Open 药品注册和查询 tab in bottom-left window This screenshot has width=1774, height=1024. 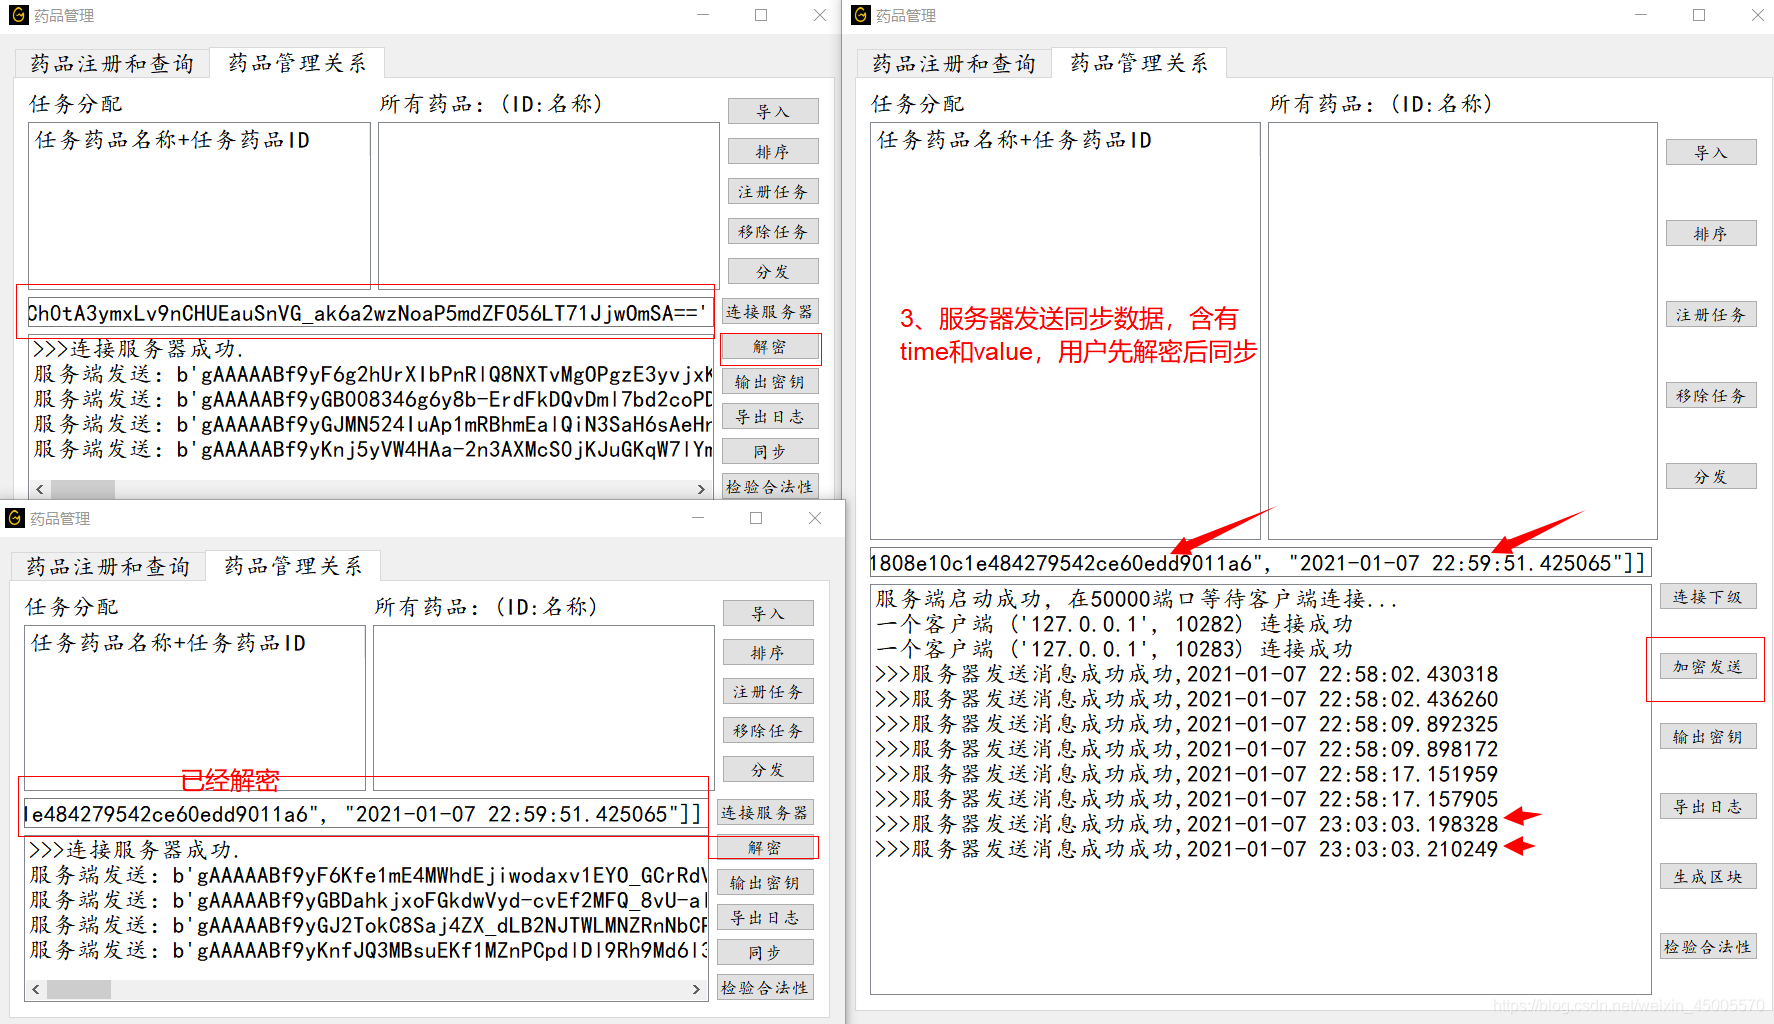pos(108,566)
